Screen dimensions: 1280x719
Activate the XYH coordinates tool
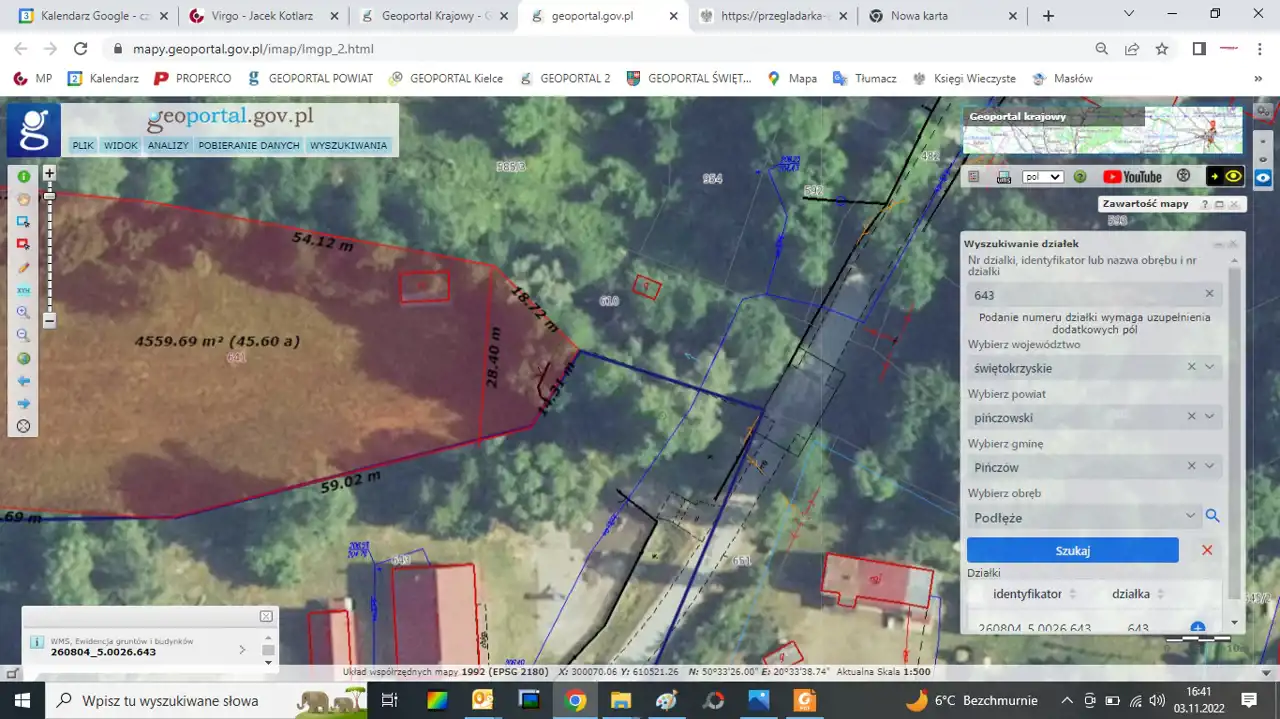click(x=24, y=290)
